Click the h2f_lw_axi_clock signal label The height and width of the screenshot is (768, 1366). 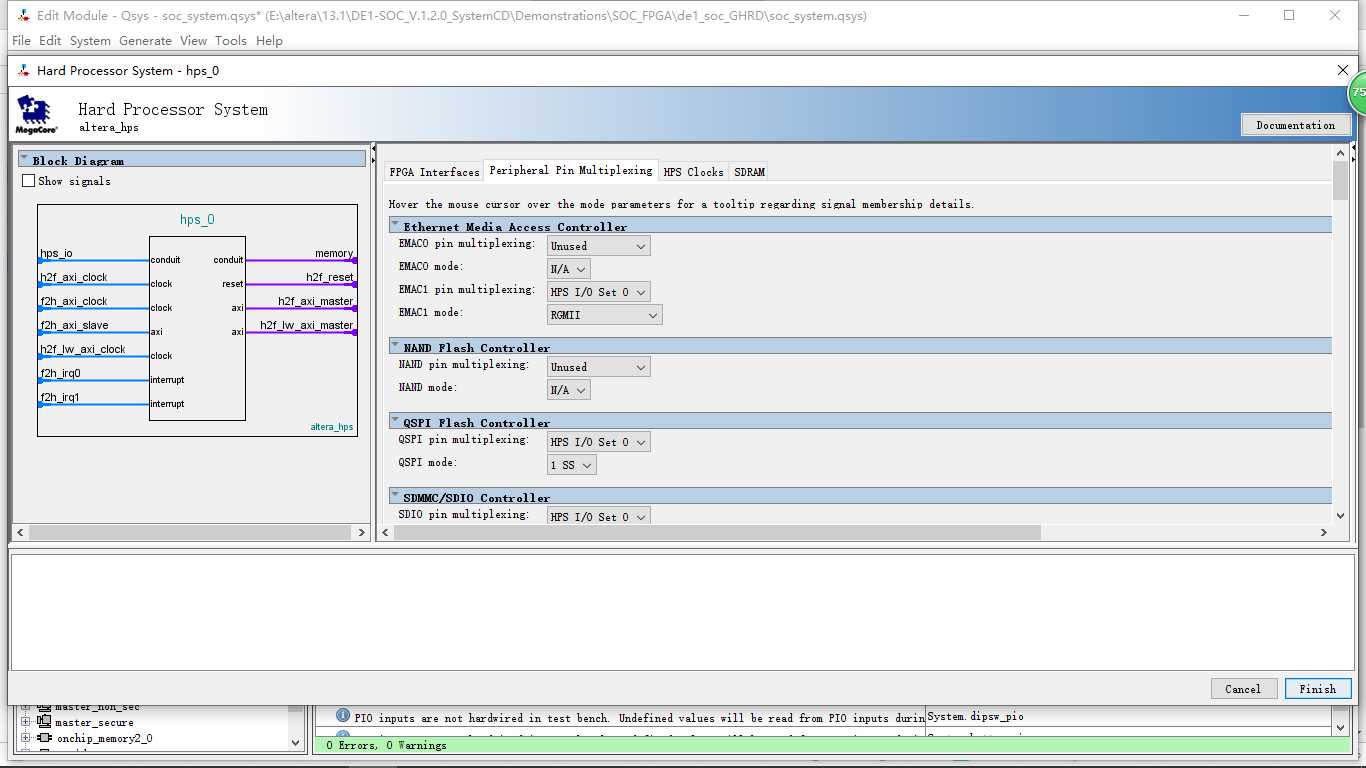[x=83, y=349]
